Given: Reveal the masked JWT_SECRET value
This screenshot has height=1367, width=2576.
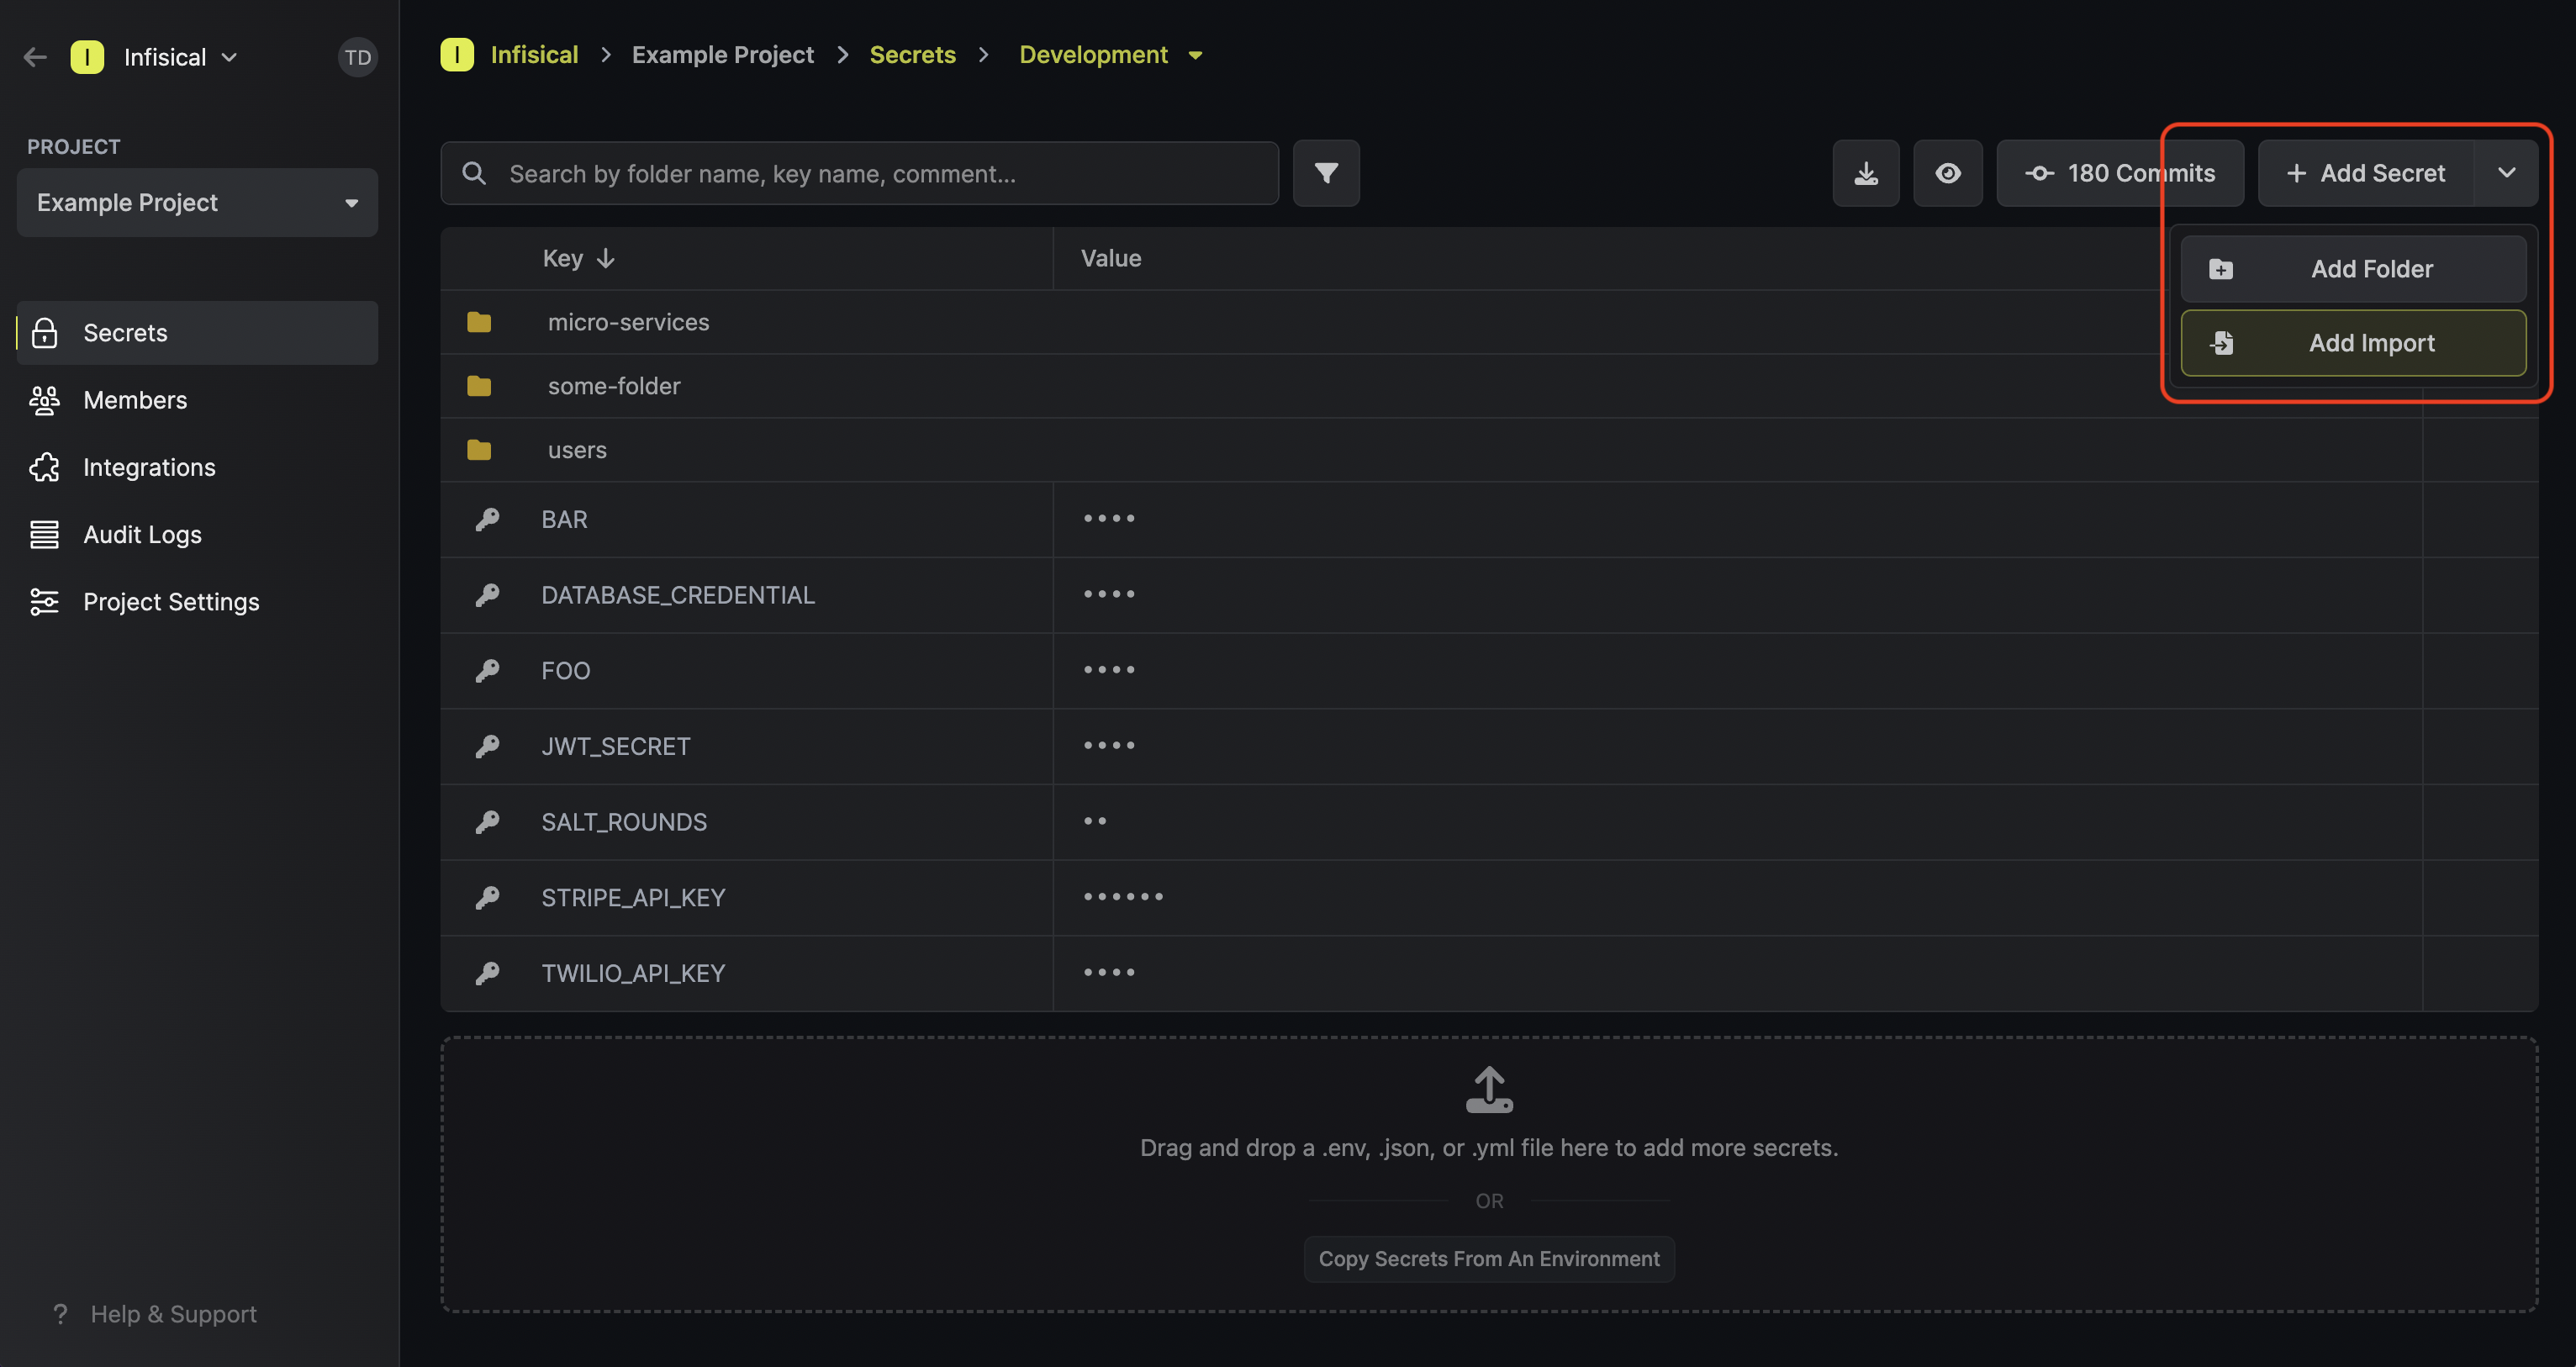Looking at the screenshot, I should pos(1109,746).
